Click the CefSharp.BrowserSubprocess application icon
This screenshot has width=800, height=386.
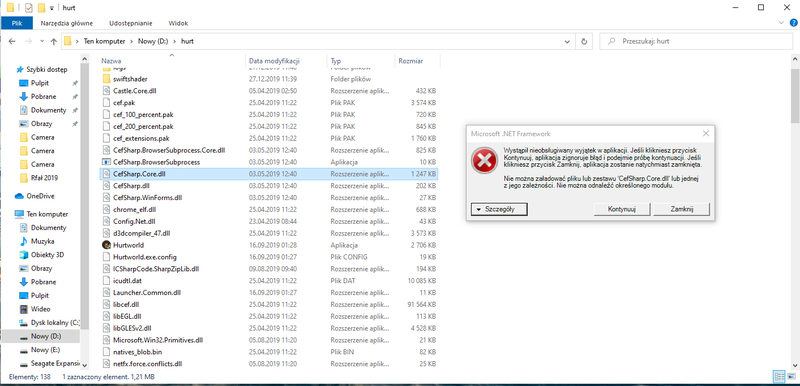point(106,162)
